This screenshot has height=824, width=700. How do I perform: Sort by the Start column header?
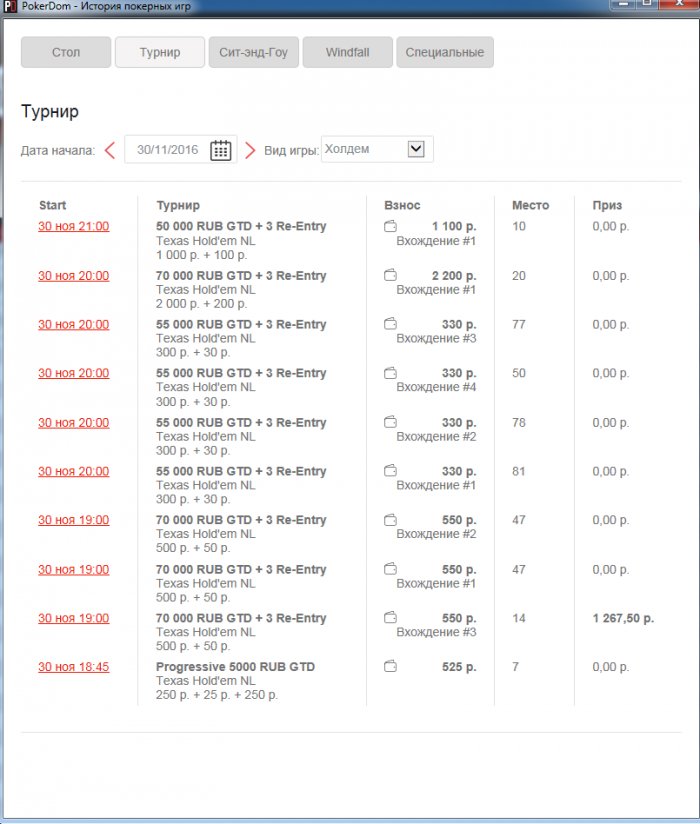click(x=53, y=205)
